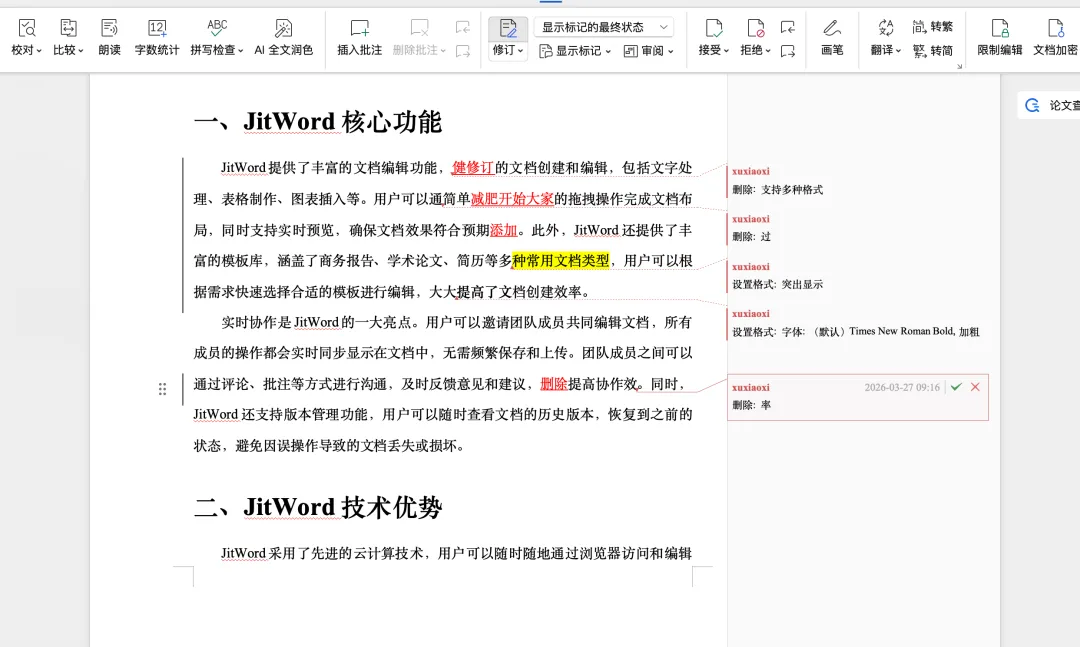The height and width of the screenshot is (647, 1080).
Task: Convert text with 转繁
Action: coord(933,27)
